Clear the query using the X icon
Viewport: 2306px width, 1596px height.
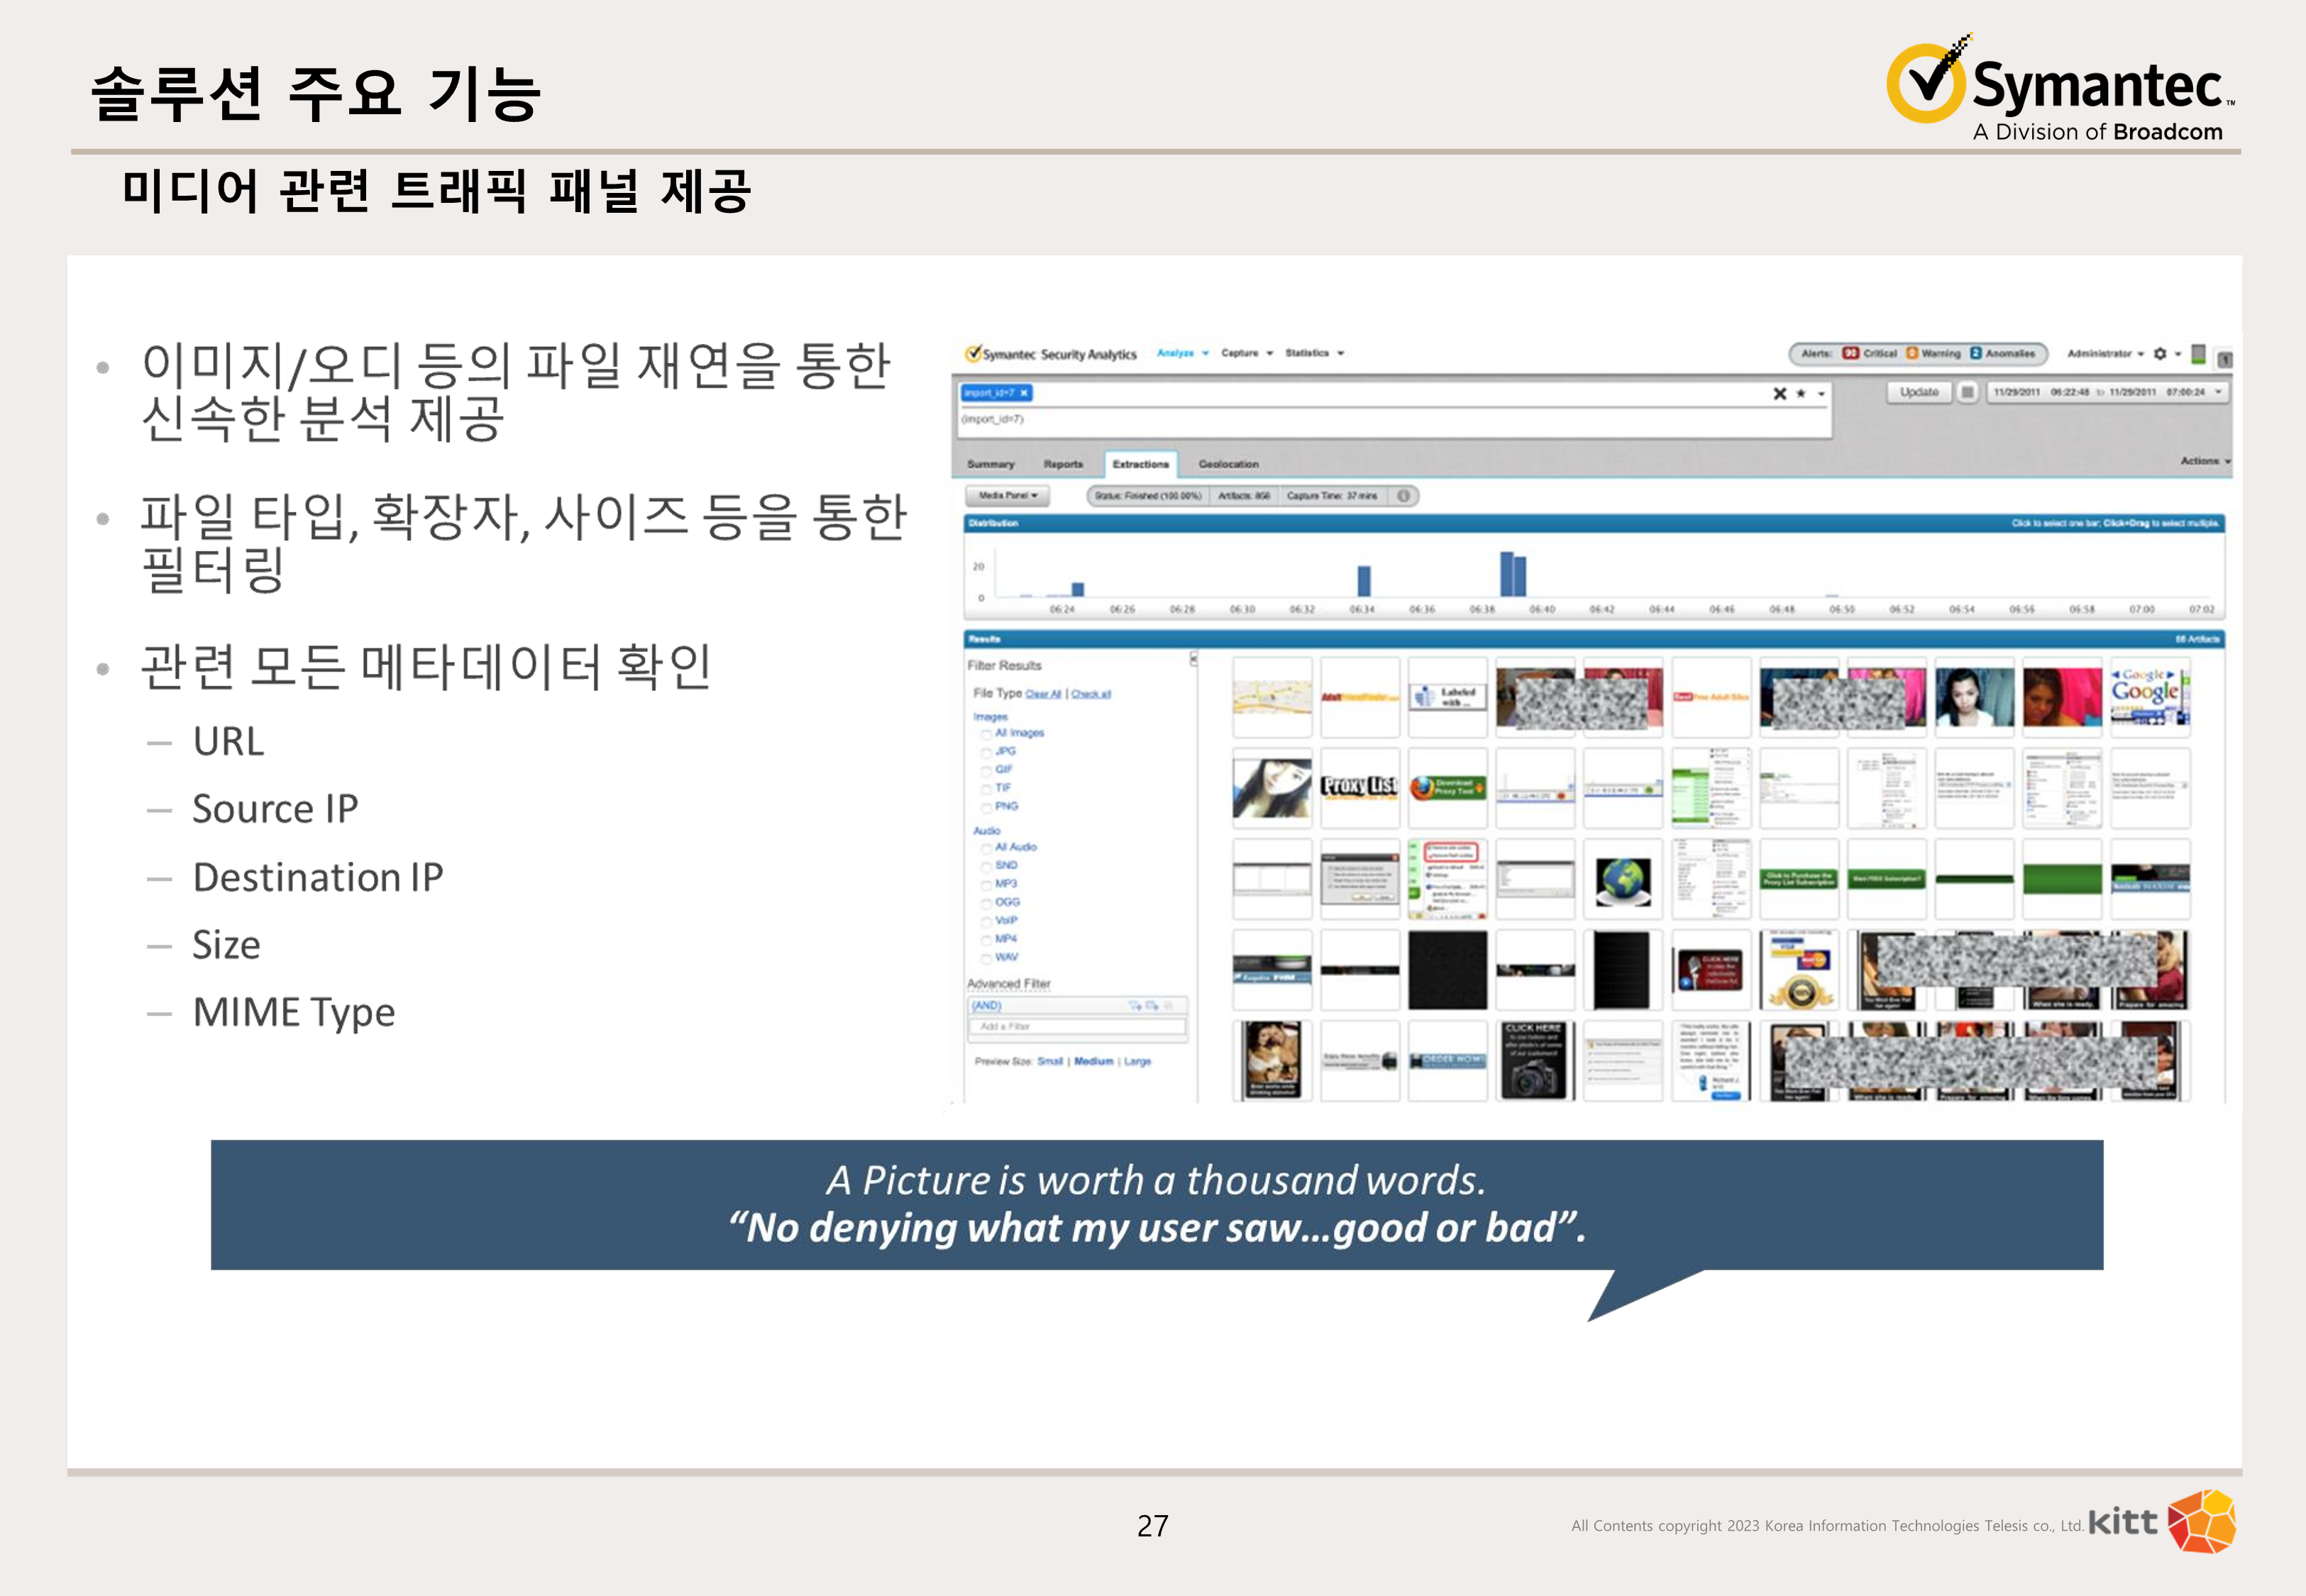pyautogui.click(x=1781, y=394)
